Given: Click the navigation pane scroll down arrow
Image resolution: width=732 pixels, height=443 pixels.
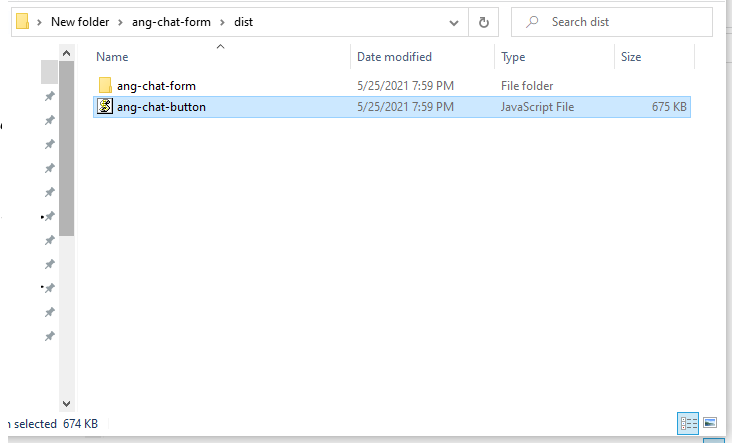Looking at the screenshot, I should click(67, 402).
